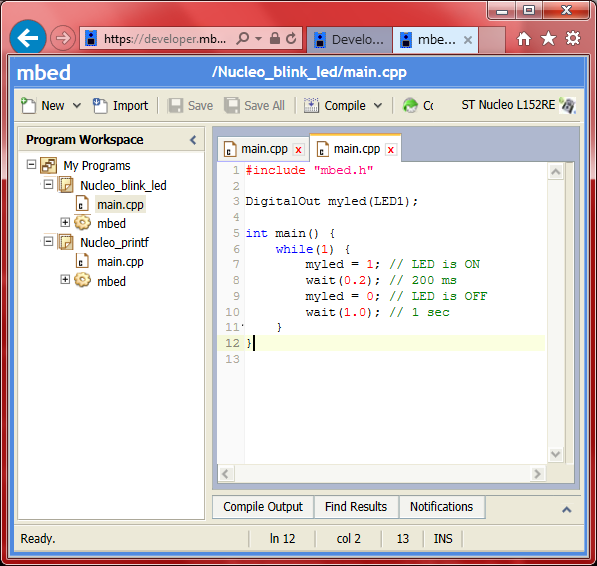Viewport: 597px width, 566px height.
Task: Click the New program icon
Action: tap(29, 105)
